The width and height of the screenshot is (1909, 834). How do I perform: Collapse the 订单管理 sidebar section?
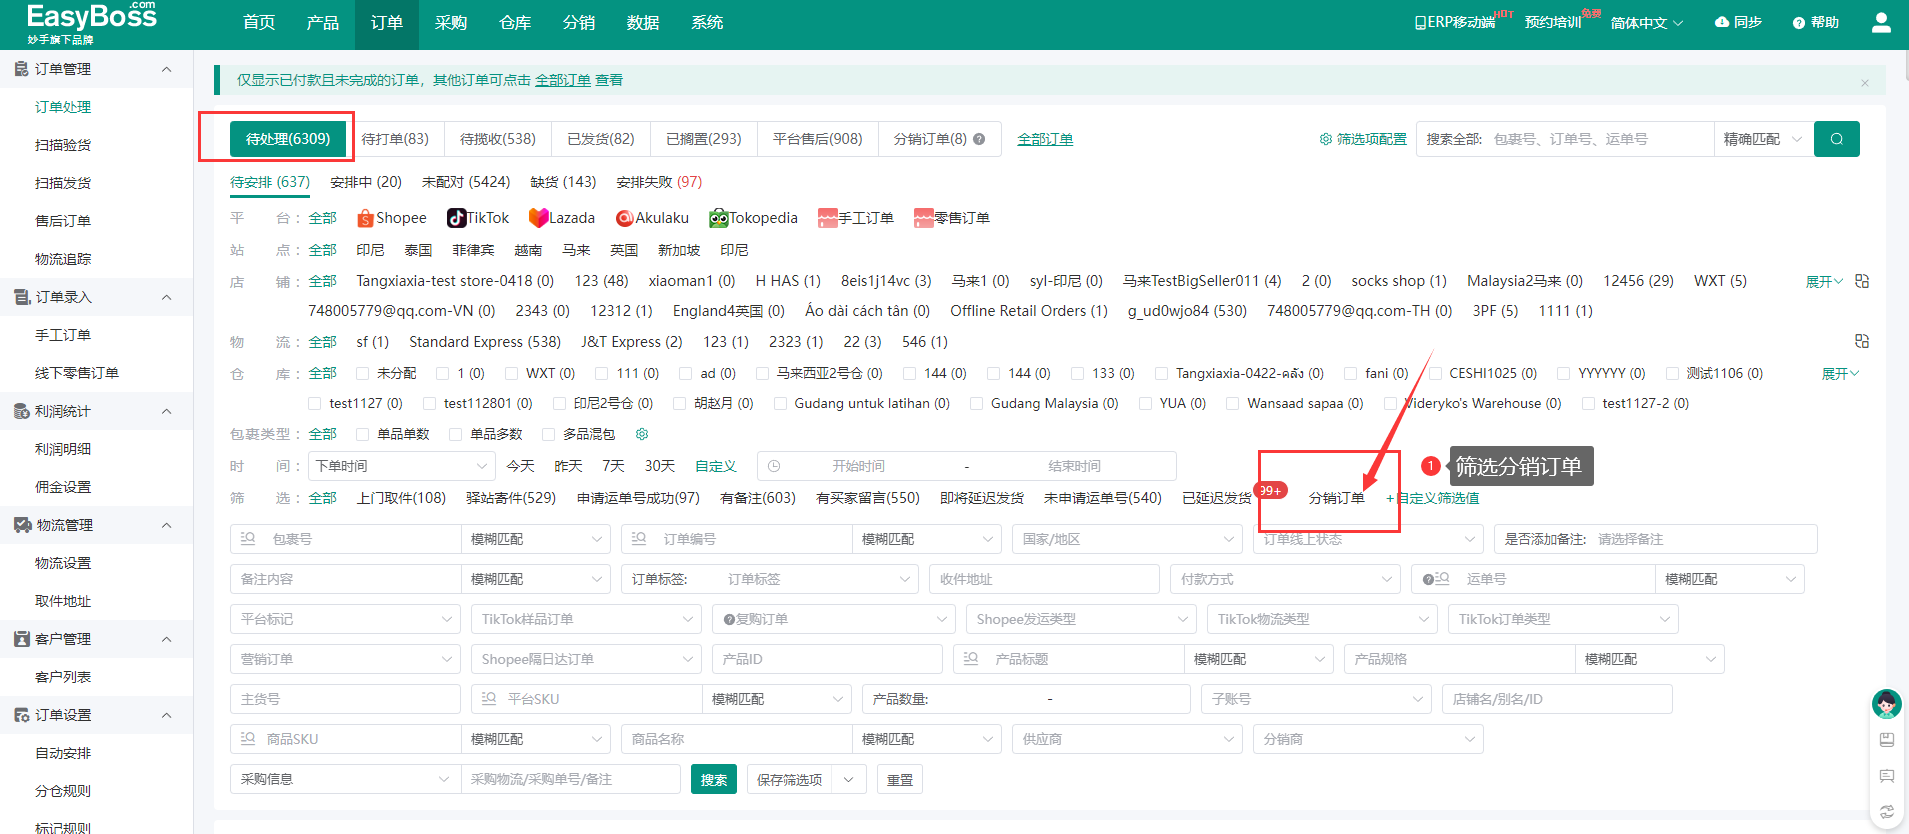click(166, 69)
